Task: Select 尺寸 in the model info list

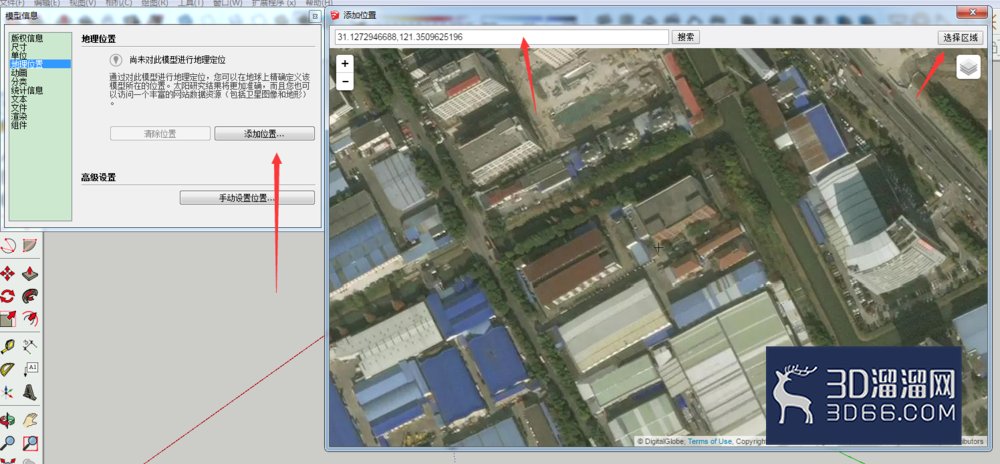Action: point(18,47)
